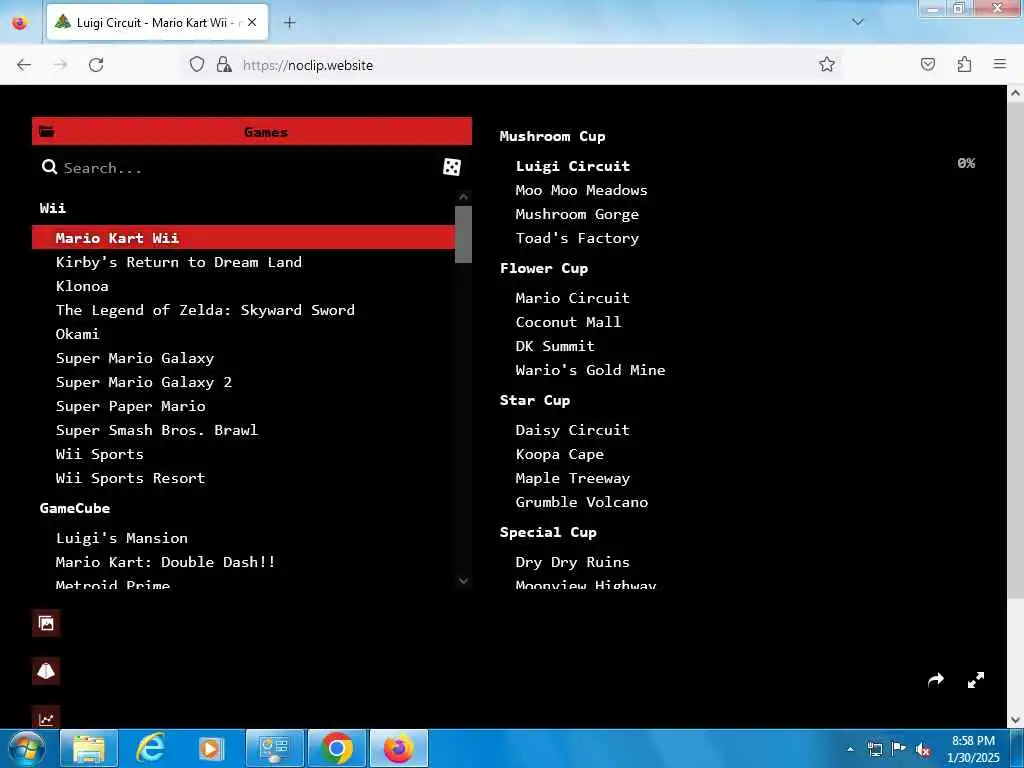Load the Wario's Gold Mine course
This screenshot has height=768, width=1024.
[590, 370]
